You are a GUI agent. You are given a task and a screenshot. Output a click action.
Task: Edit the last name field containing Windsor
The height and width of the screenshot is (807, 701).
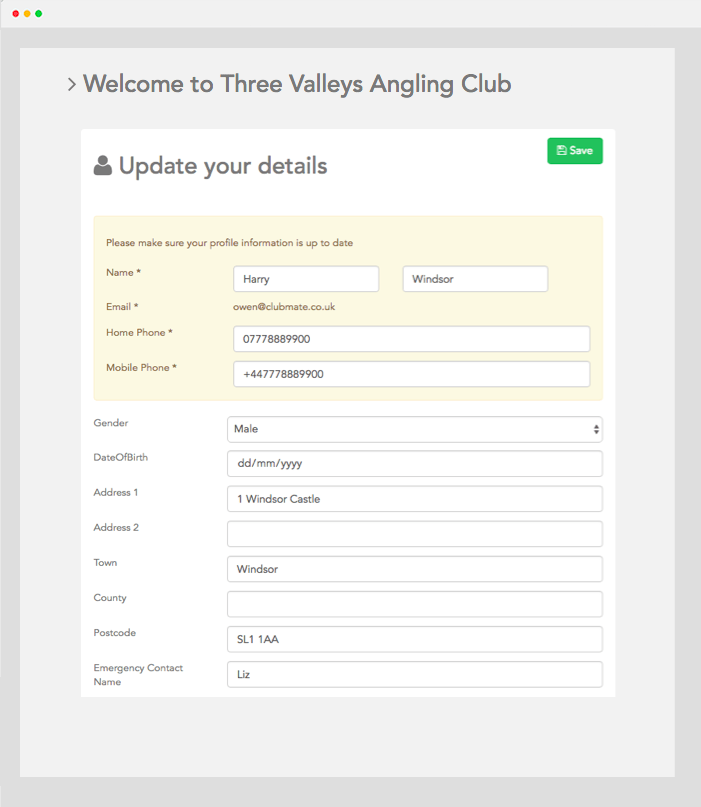point(475,279)
